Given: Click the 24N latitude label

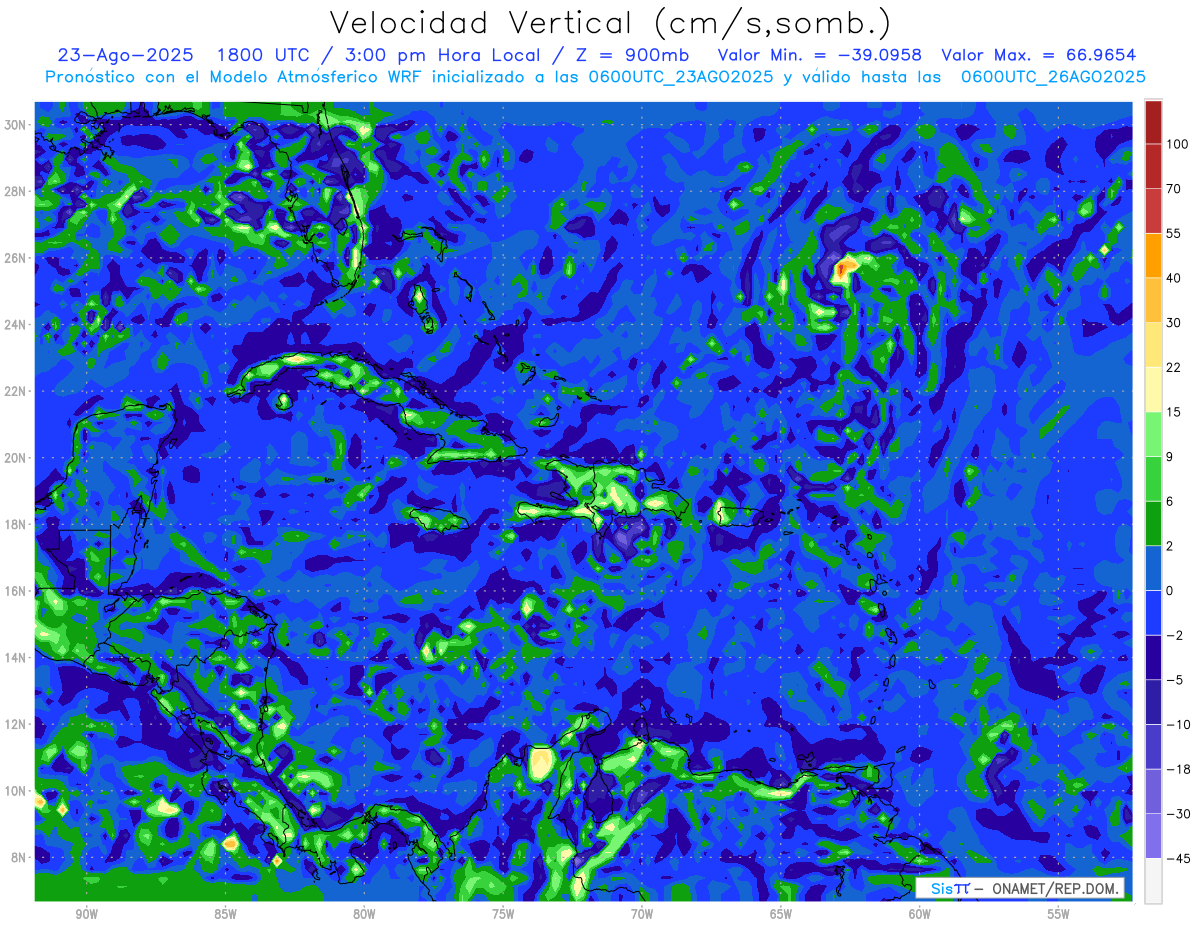Looking at the screenshot, I should coord(17,325).
